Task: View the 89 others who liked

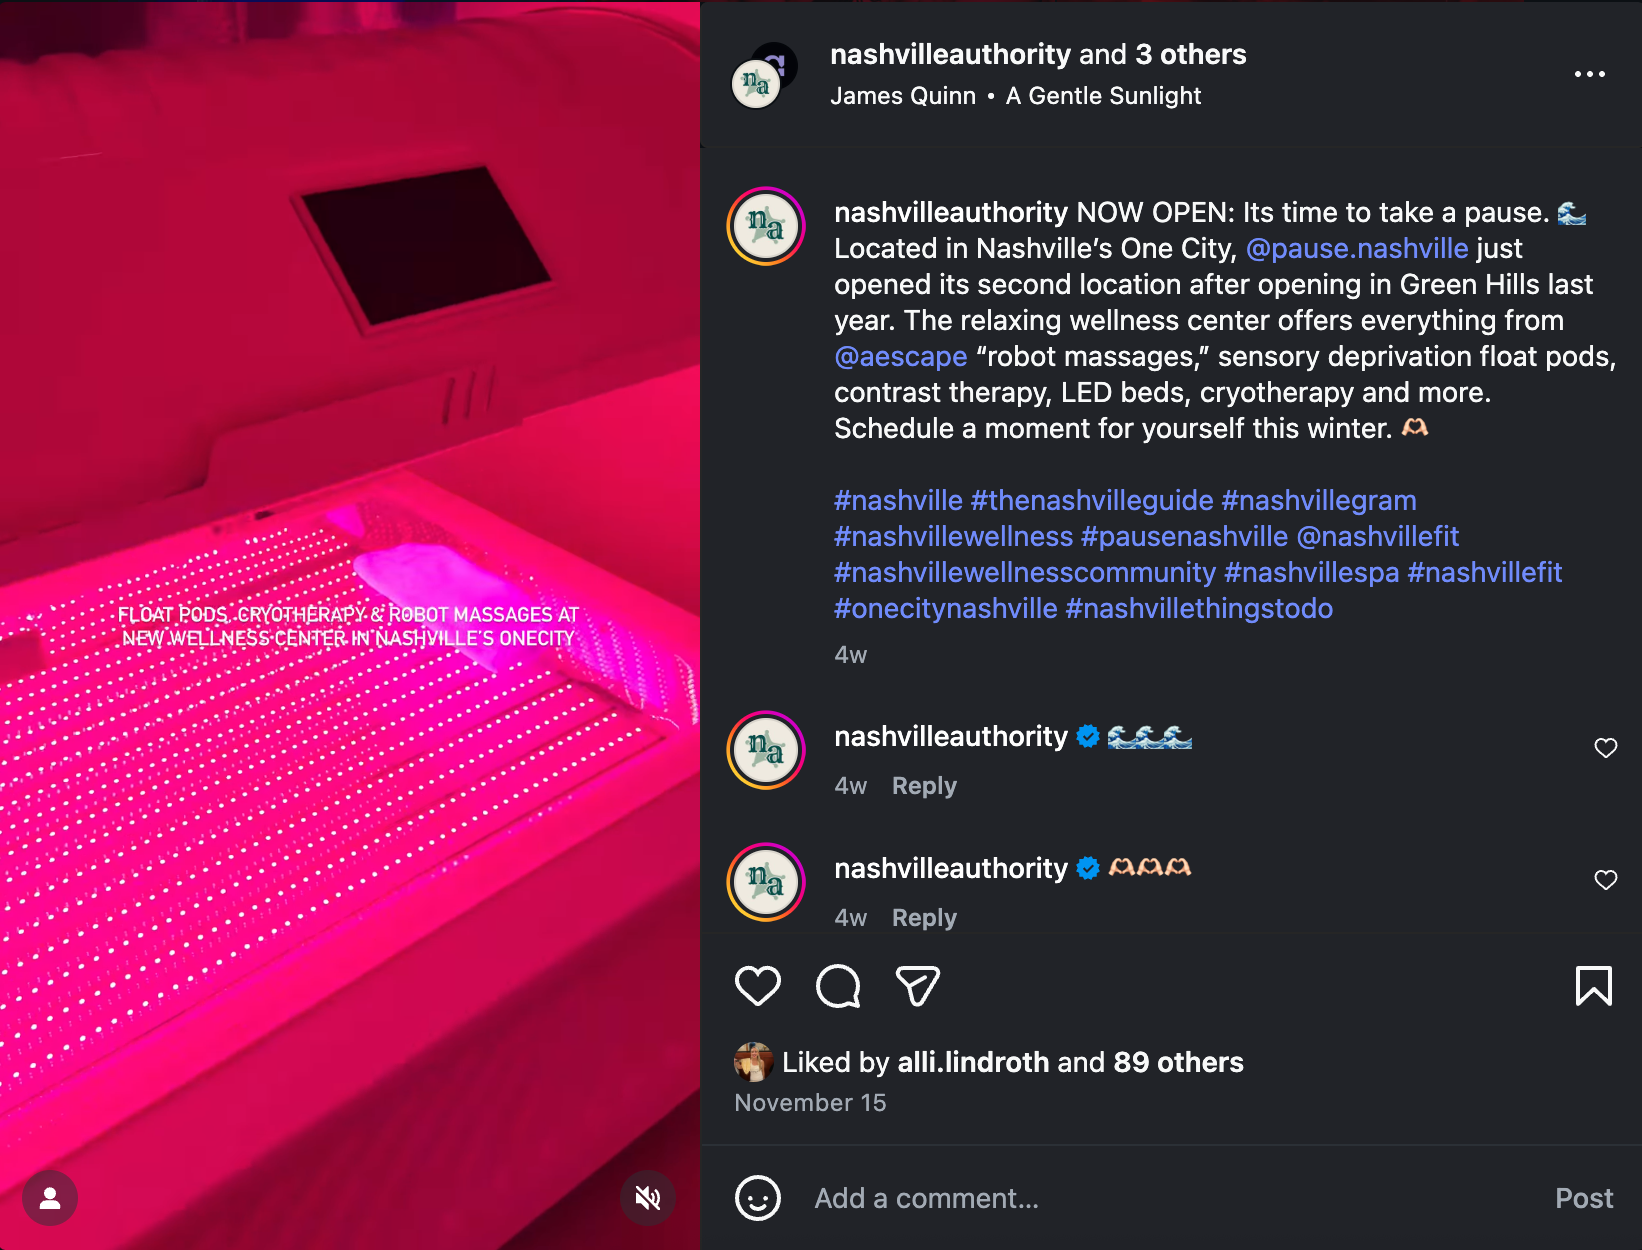Action: pos(1178,1062)
